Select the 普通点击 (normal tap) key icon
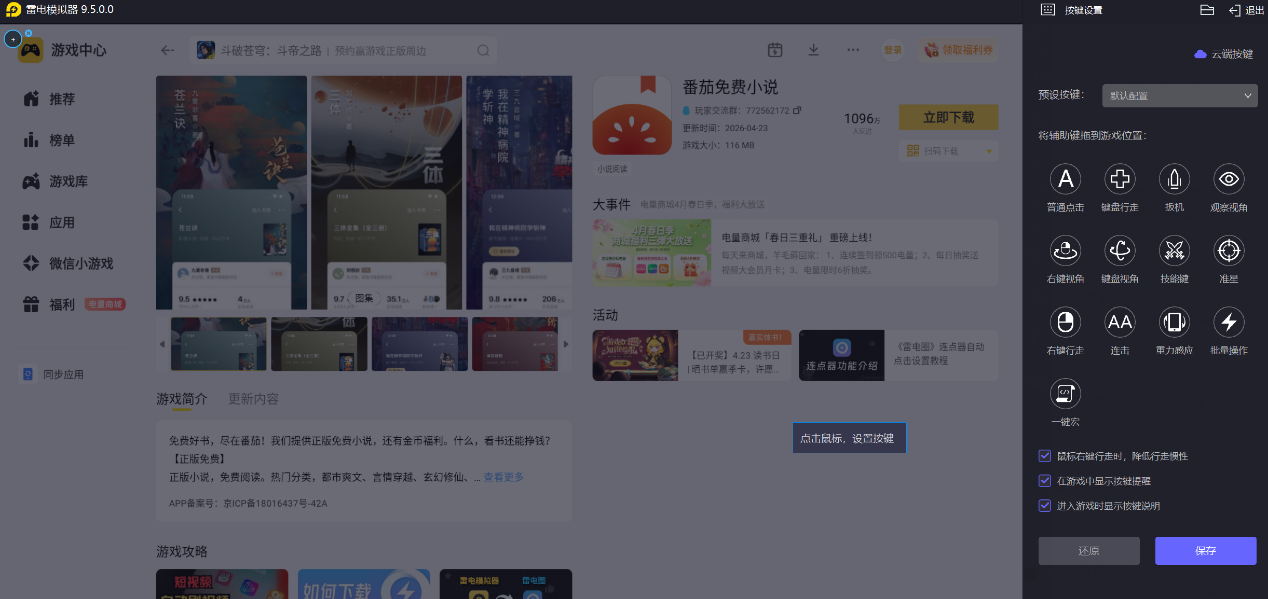This screenshot has height=599, width=1268. (x=1065, y=179)
